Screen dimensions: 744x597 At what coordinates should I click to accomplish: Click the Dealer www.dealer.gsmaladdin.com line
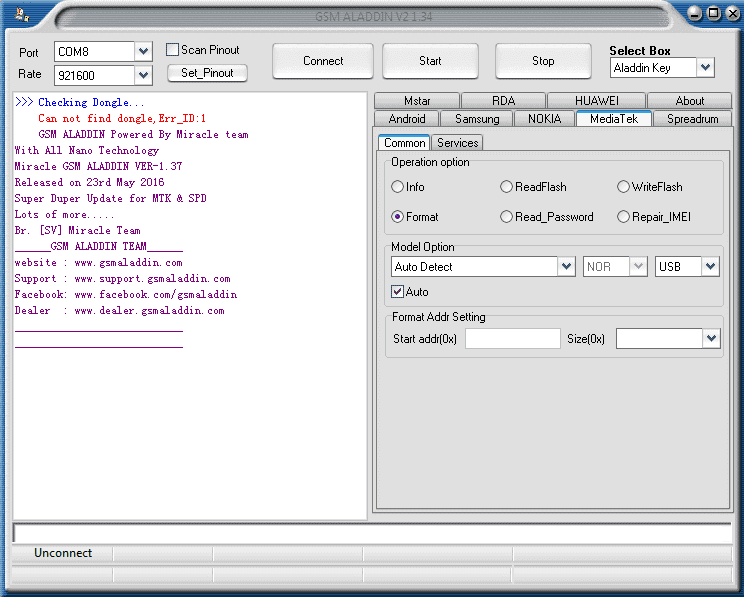coord(120,310)
